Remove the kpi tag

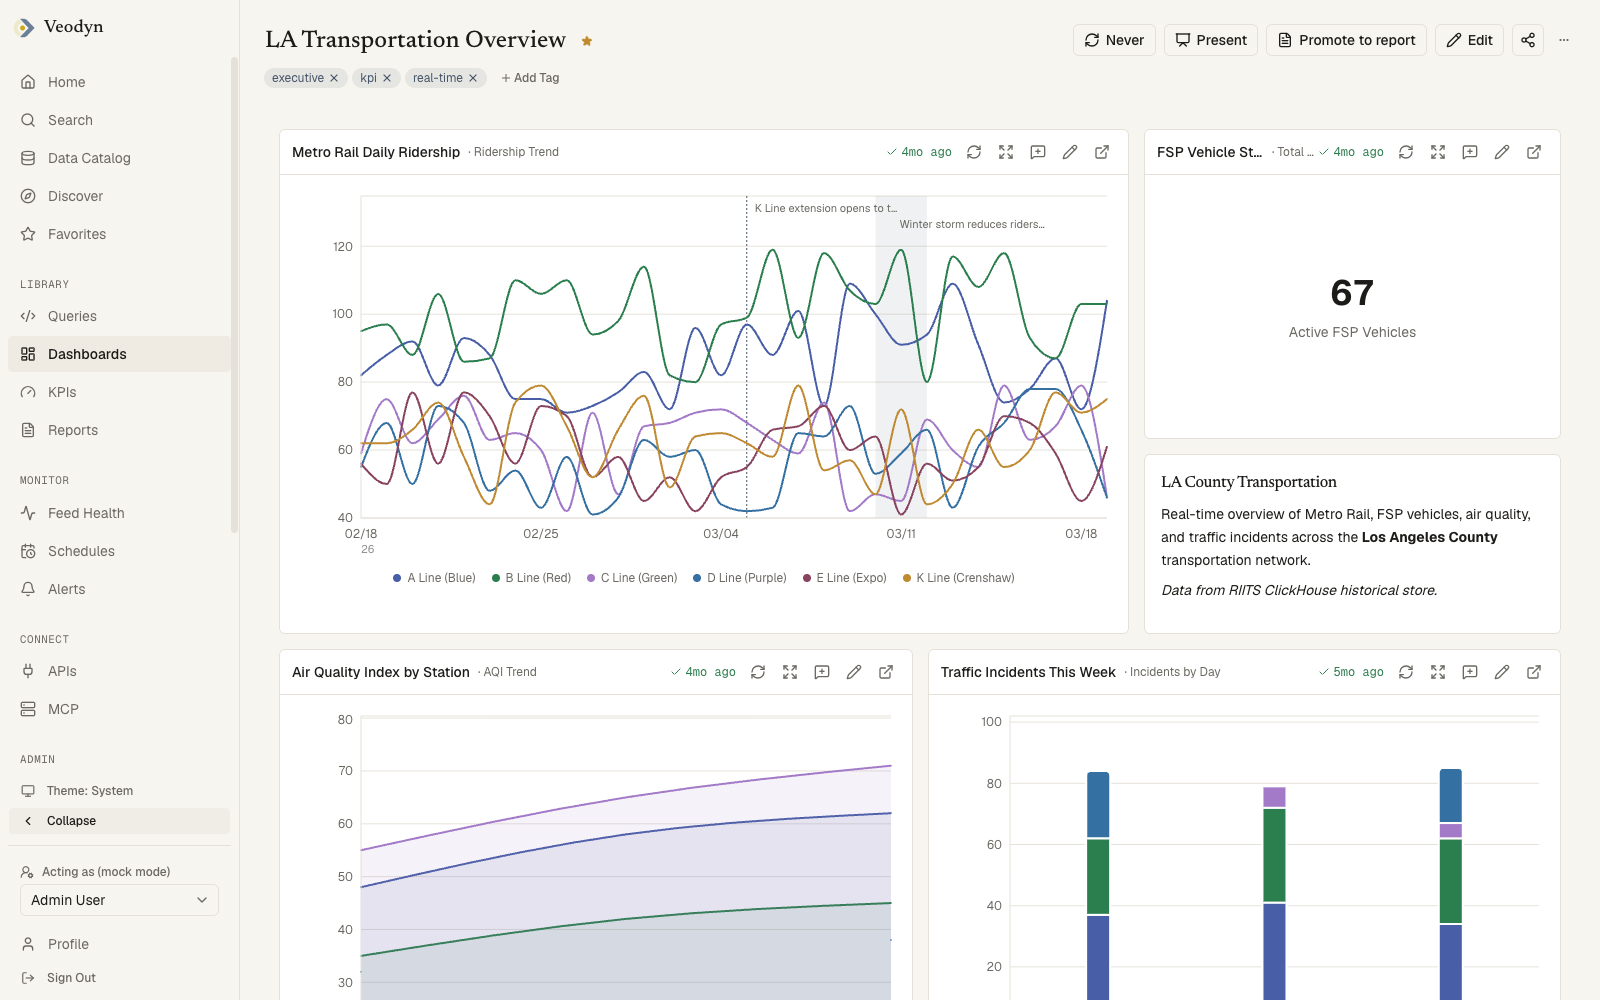coord(387,78)
